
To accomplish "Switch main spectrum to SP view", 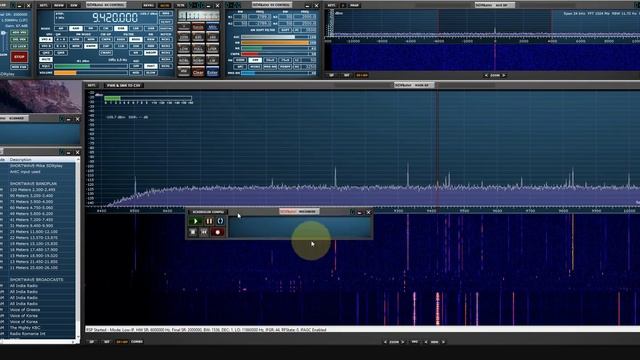I will 91,342.
